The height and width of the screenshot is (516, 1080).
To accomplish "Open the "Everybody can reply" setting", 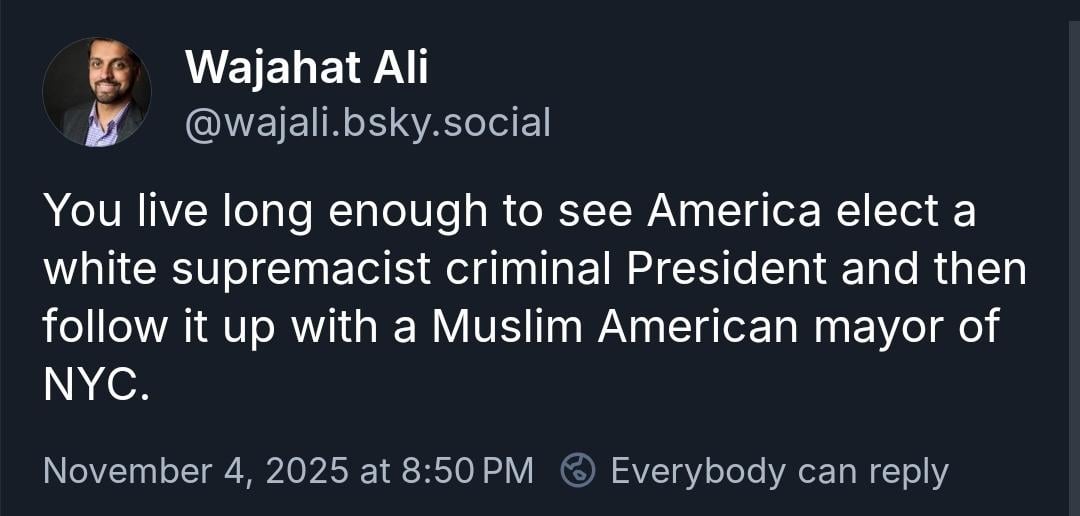I will coord(779,470).
